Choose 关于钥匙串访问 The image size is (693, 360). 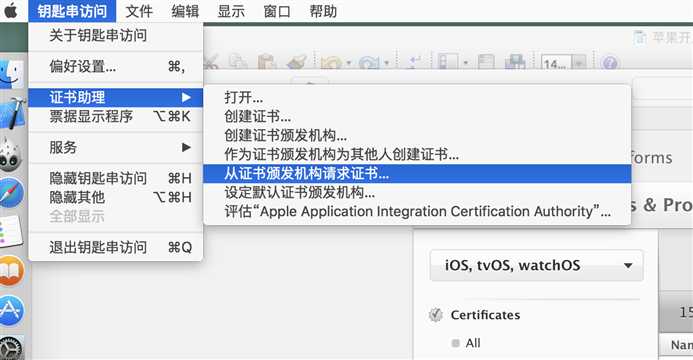116,35
